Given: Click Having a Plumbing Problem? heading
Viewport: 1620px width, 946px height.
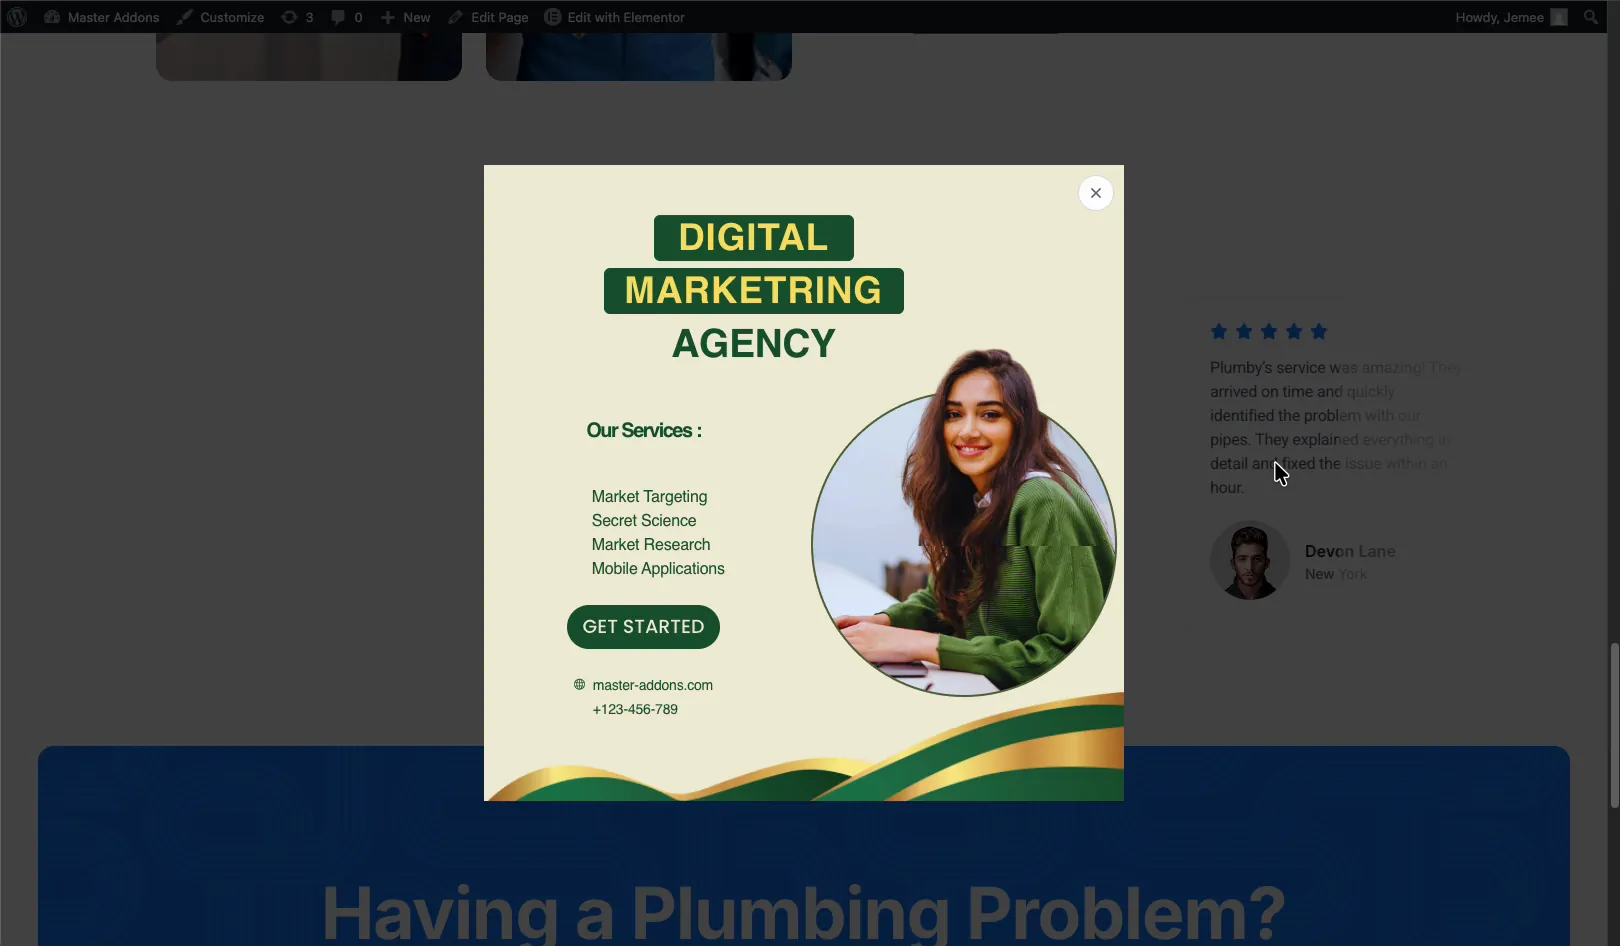Looking at the screenshot, I should 803,913.
